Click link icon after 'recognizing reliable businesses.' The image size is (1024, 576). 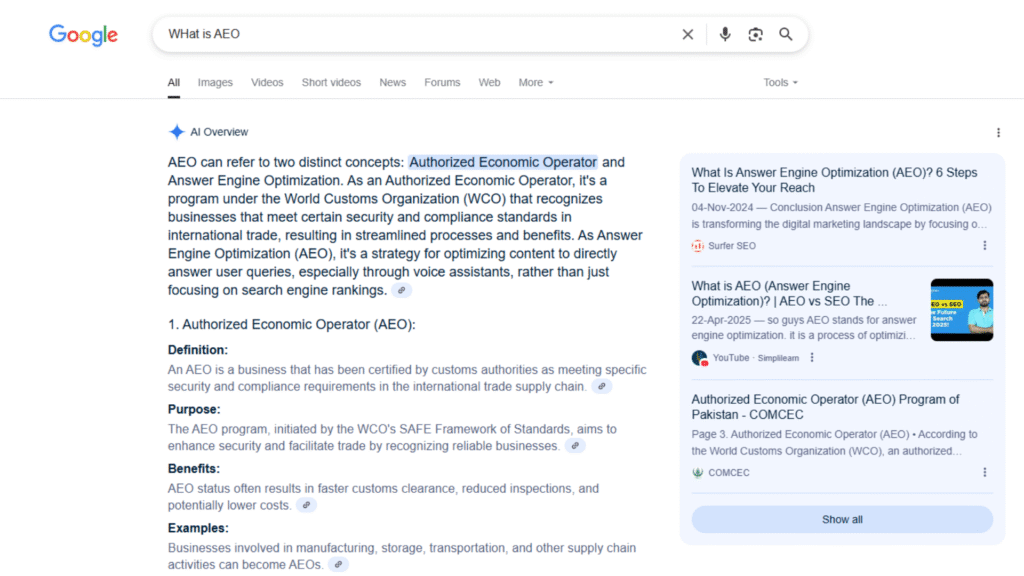pyautogui.click(x=575, y=446)
